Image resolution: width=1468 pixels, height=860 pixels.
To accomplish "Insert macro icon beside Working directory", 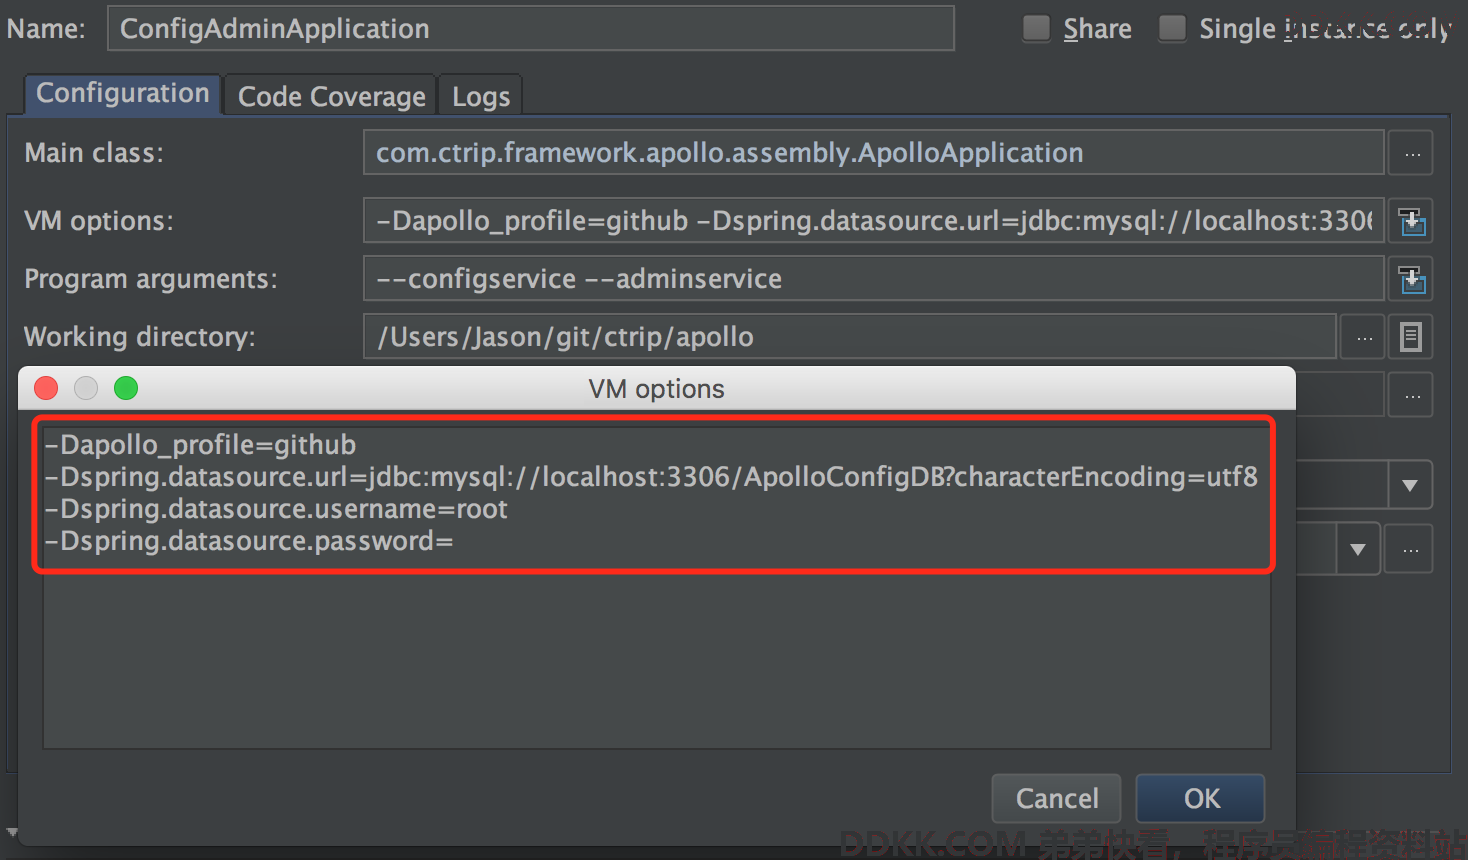I will point(1411,338).
